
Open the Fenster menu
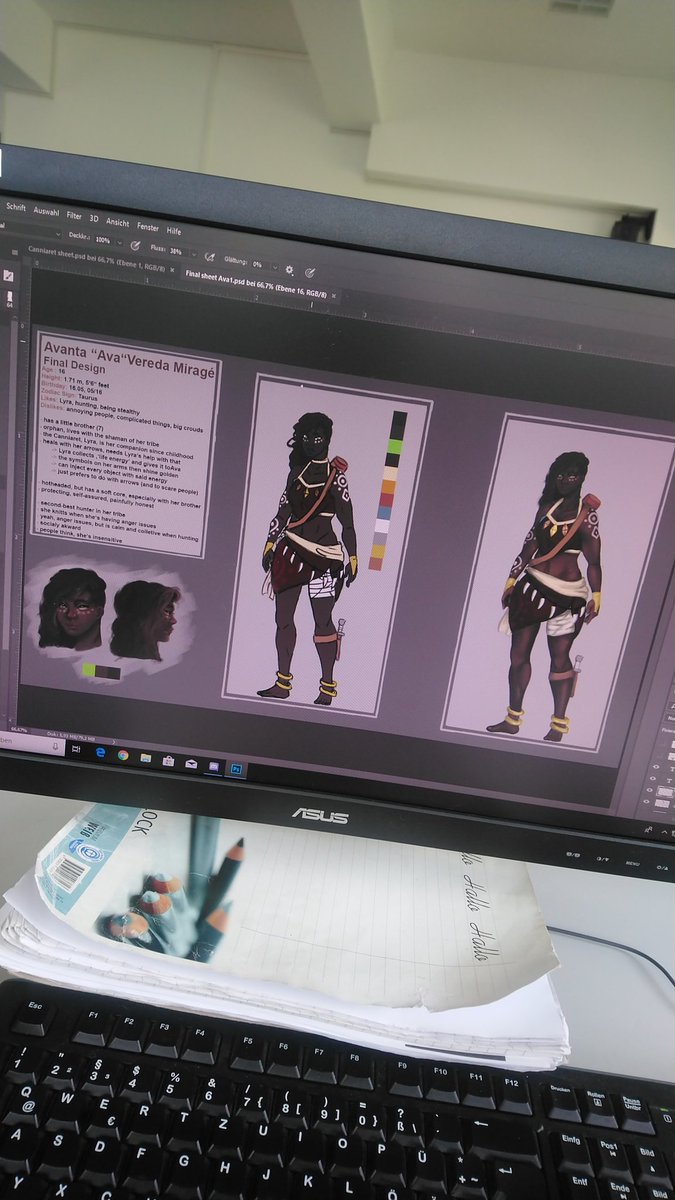click(148, 227)
